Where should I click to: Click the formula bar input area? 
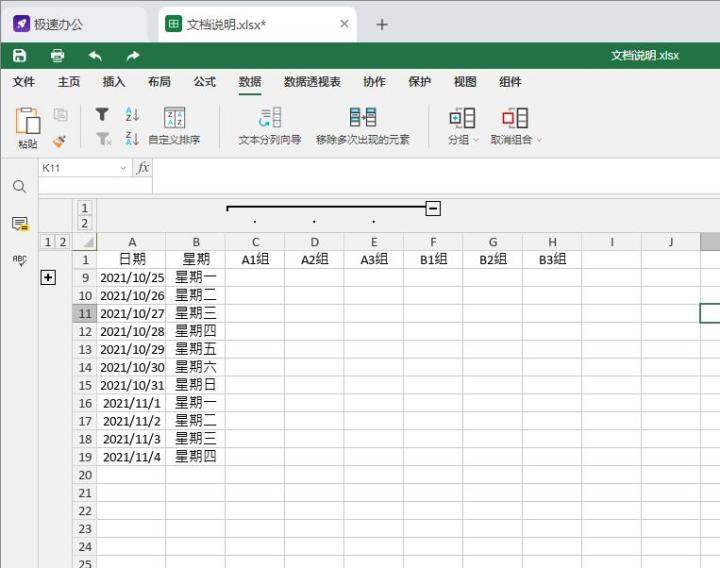coord(435,176)
